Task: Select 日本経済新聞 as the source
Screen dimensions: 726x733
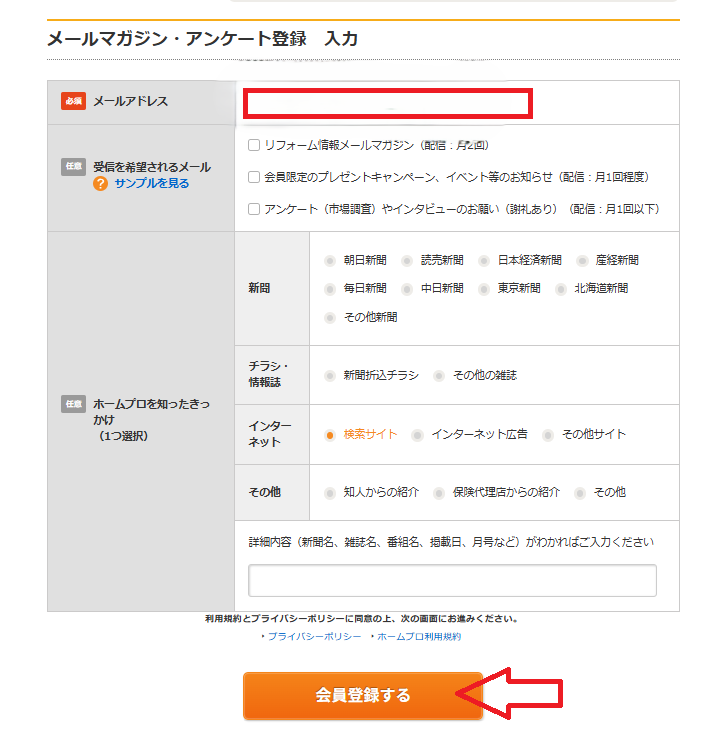Action: pyautogui.click(x=484, y=260)
